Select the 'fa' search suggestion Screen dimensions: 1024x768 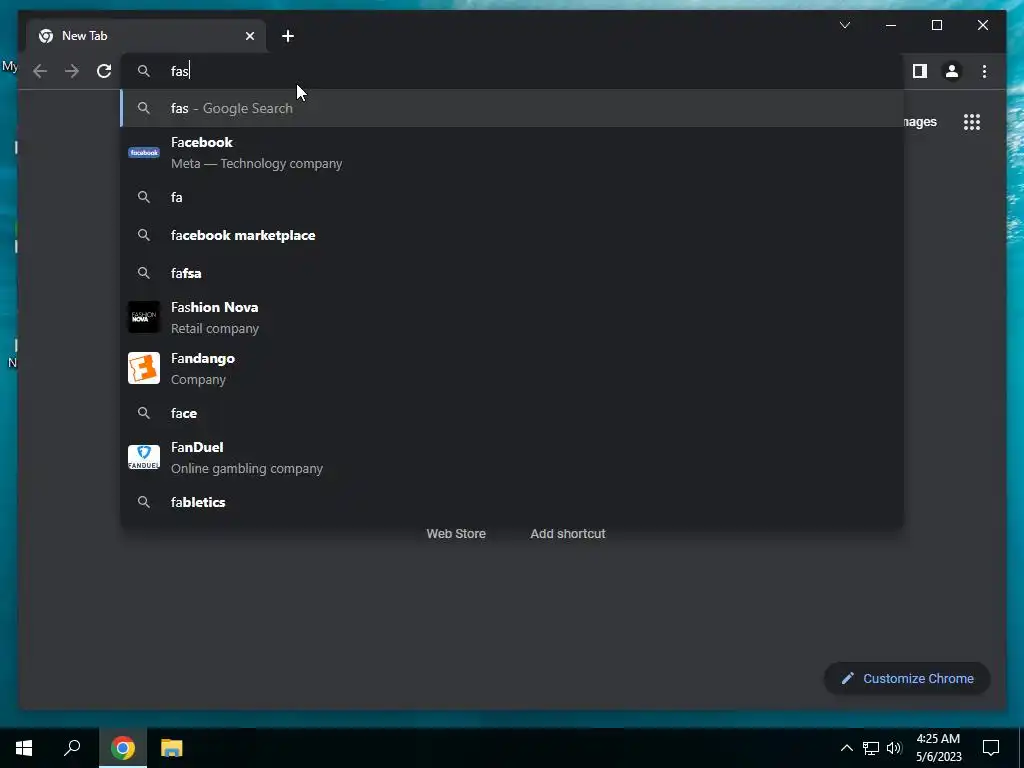tap(513, 197)
